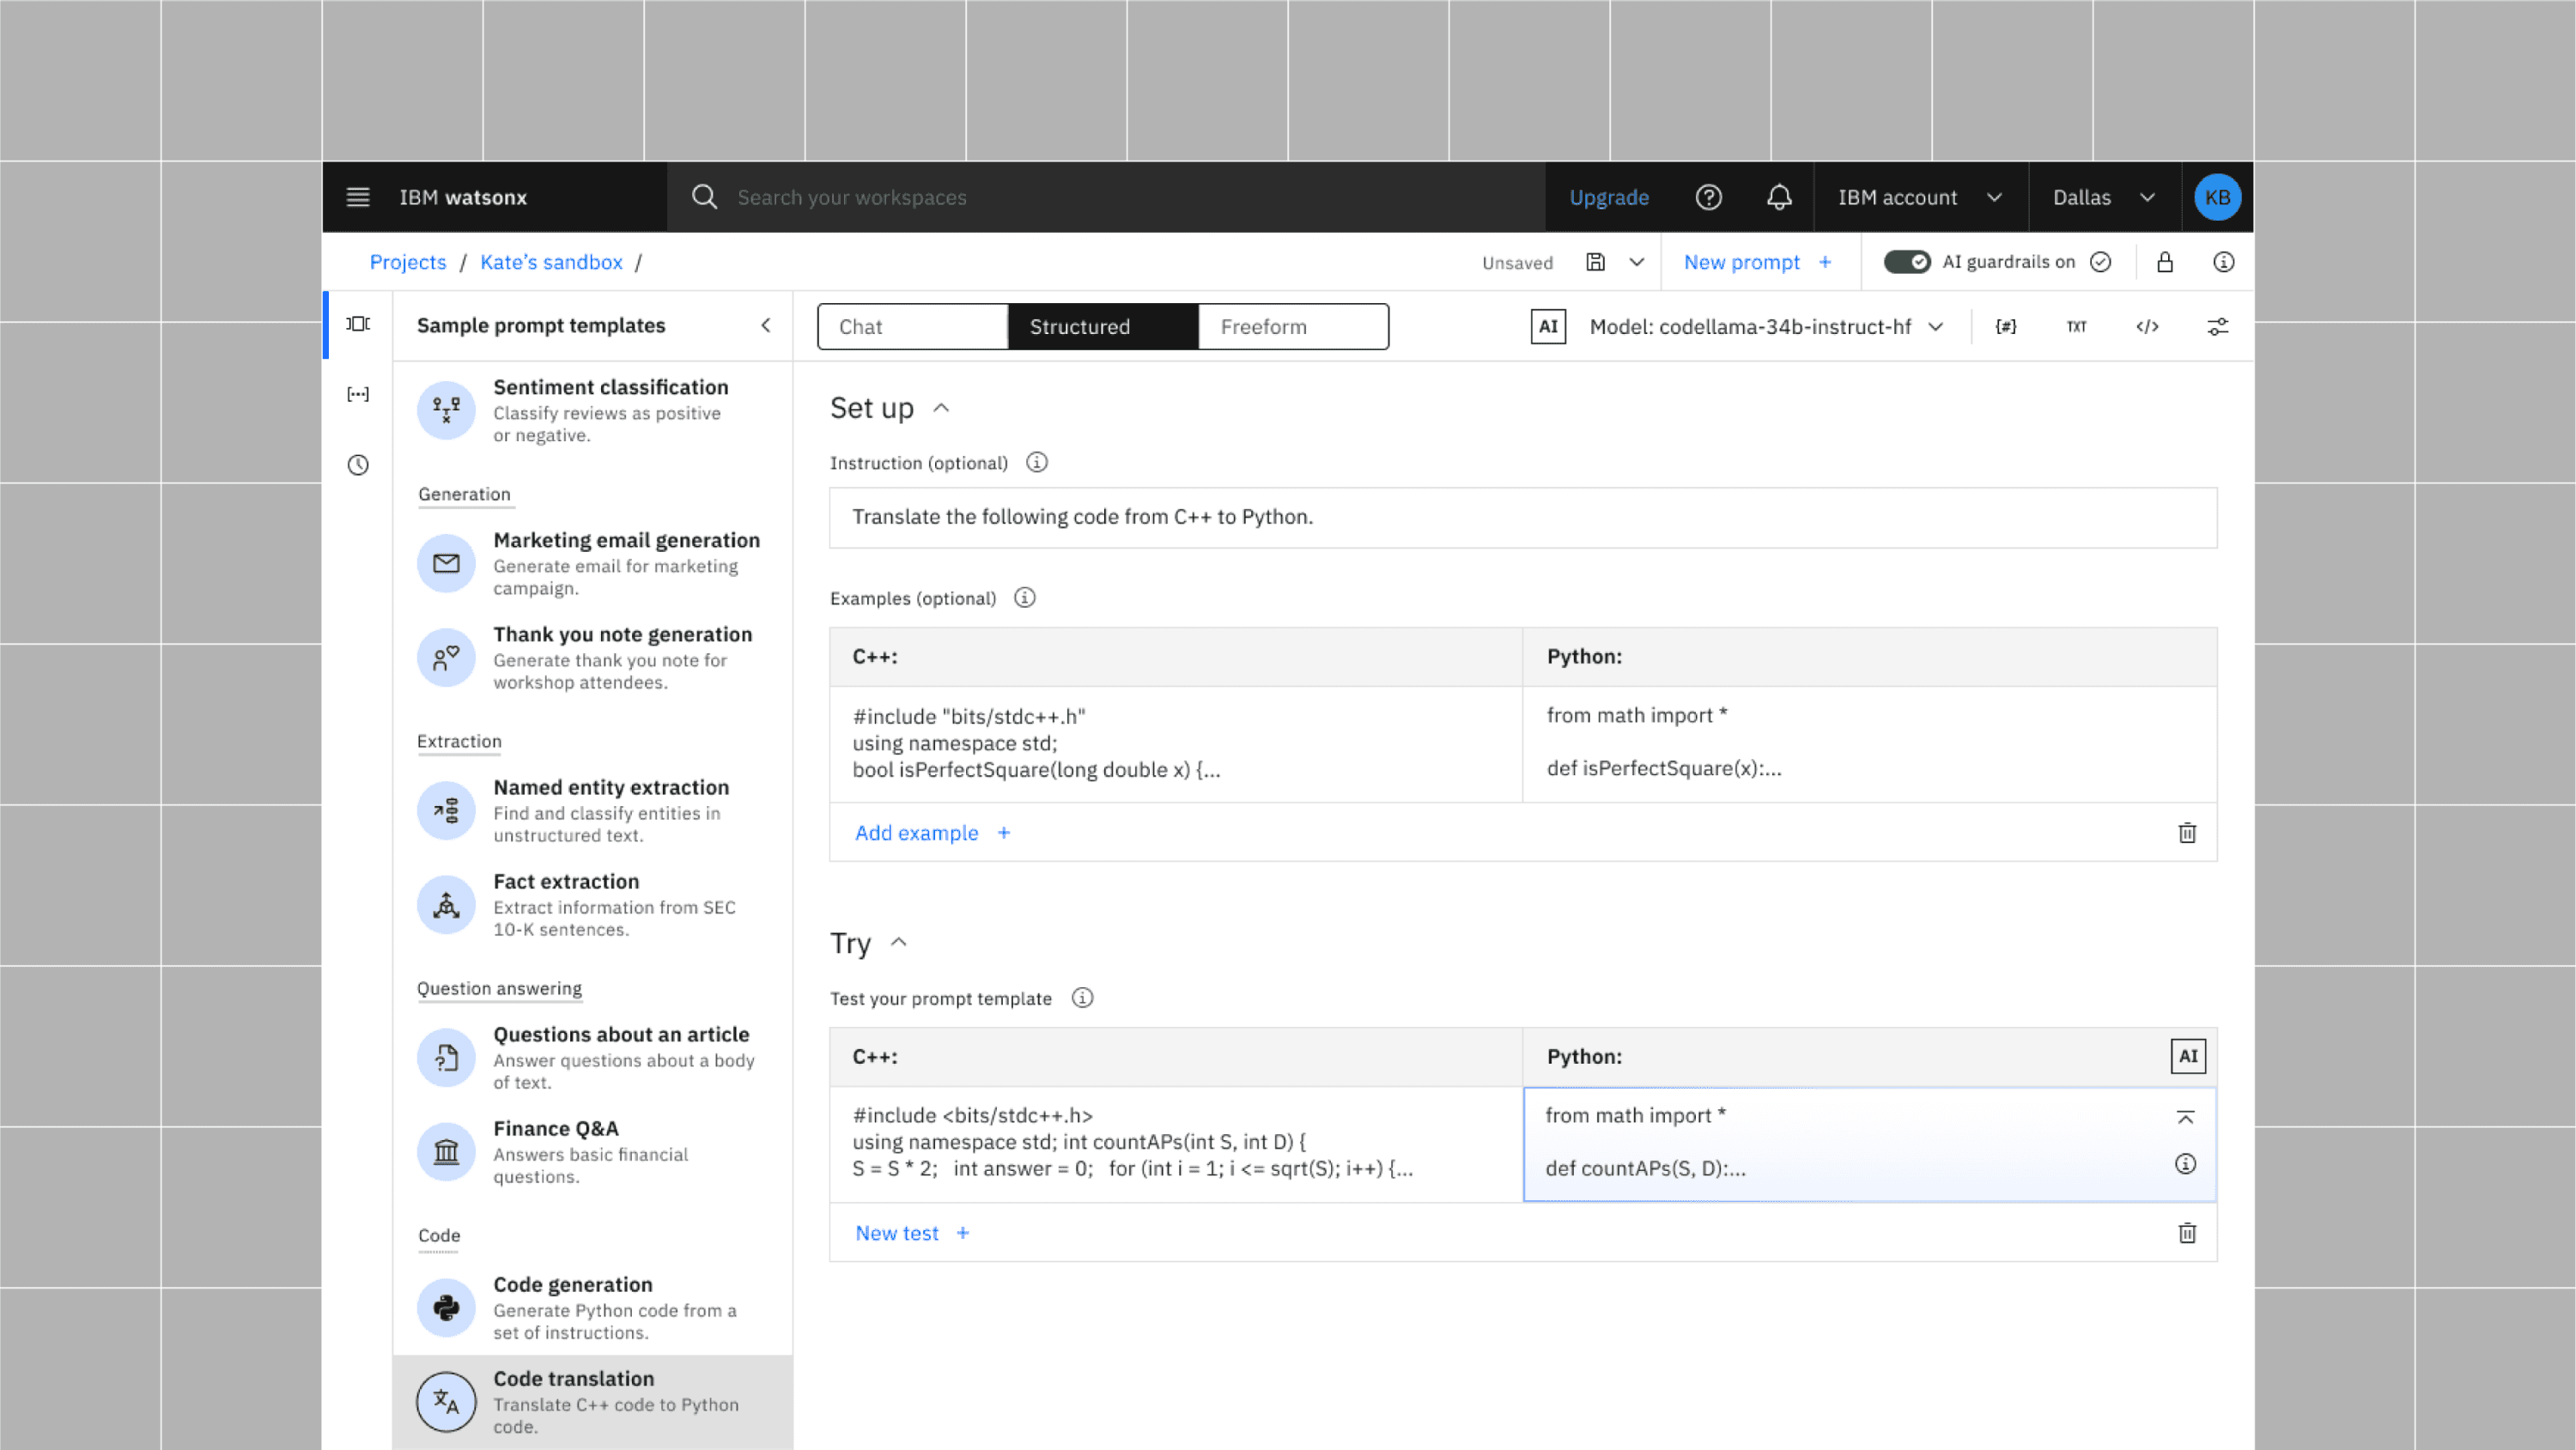Open Kate's sandbox breadcrumb
This screenshot has height=1450, width=2576.
point(551,262)
